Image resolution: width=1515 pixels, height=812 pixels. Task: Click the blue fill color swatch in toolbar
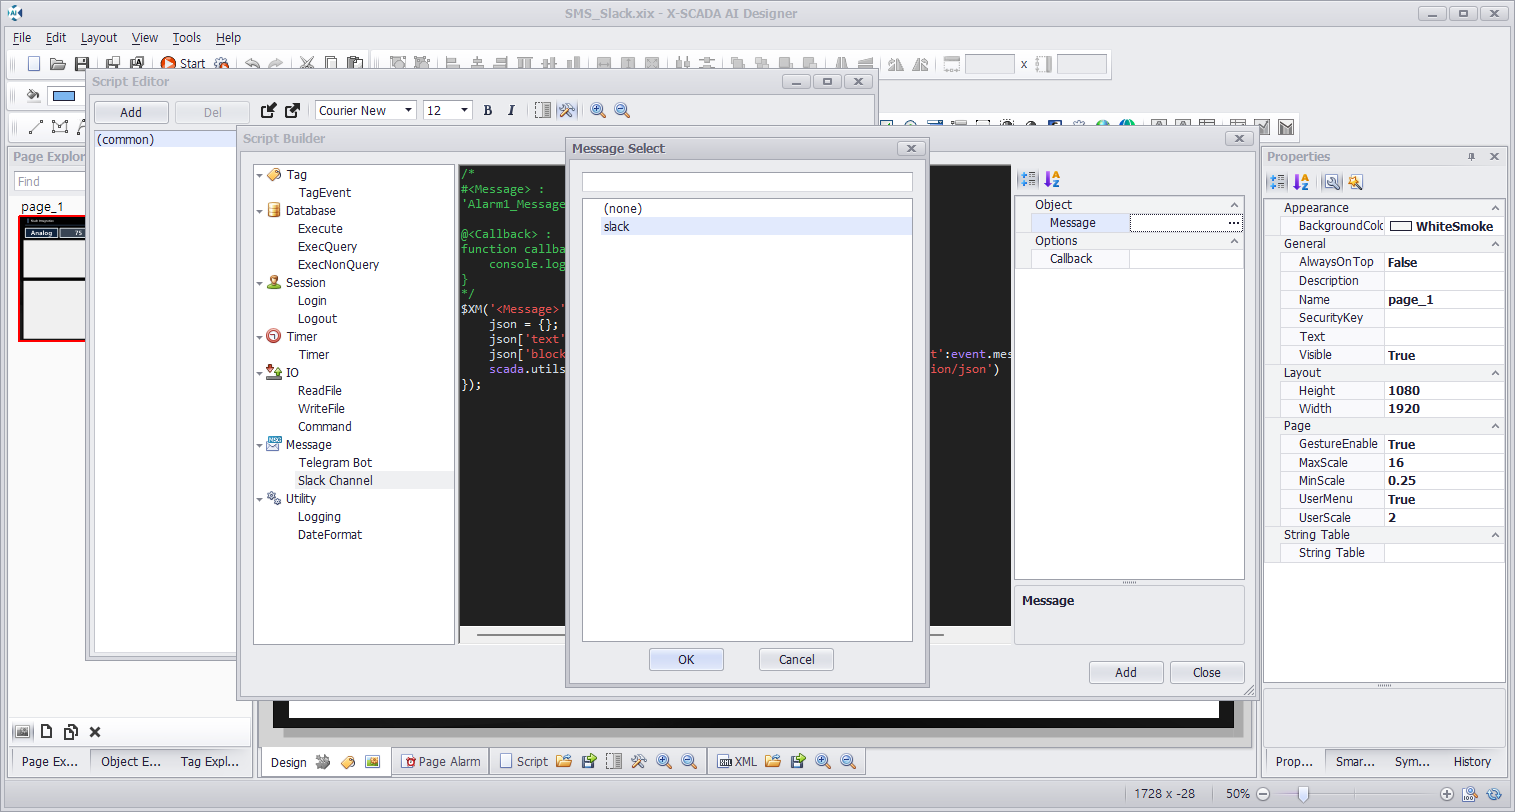point(64,96)
